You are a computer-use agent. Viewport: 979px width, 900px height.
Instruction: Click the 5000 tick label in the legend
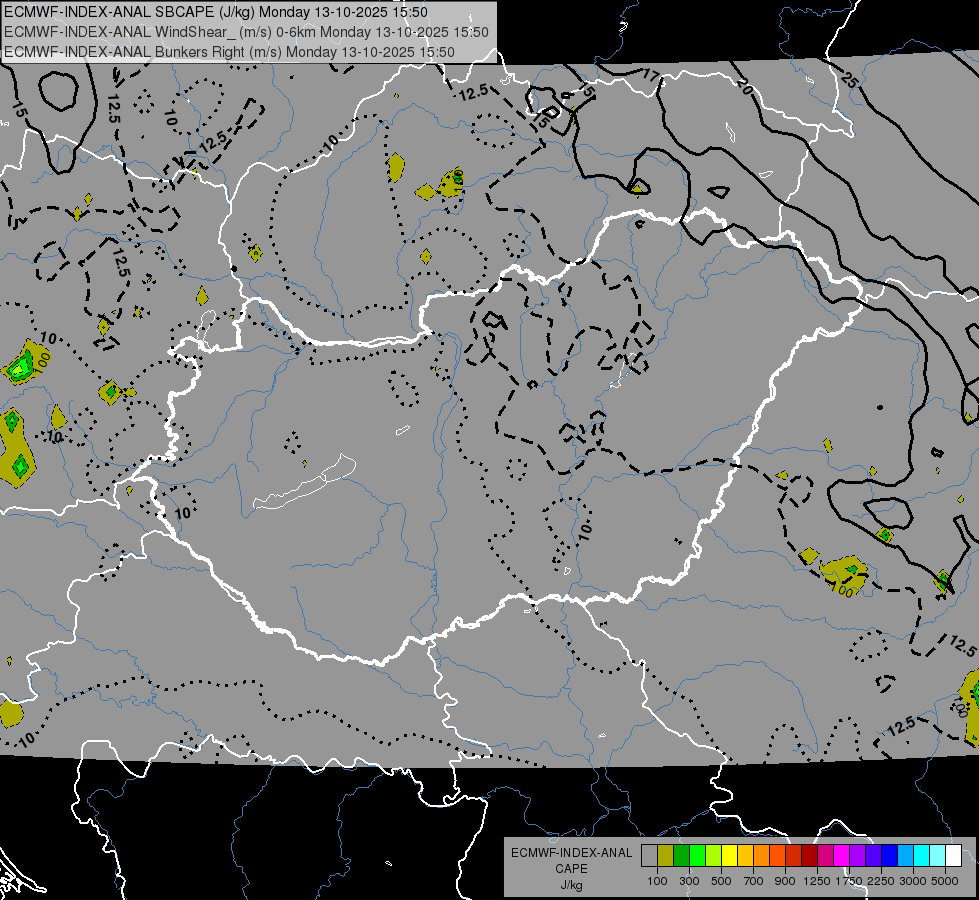945,881
